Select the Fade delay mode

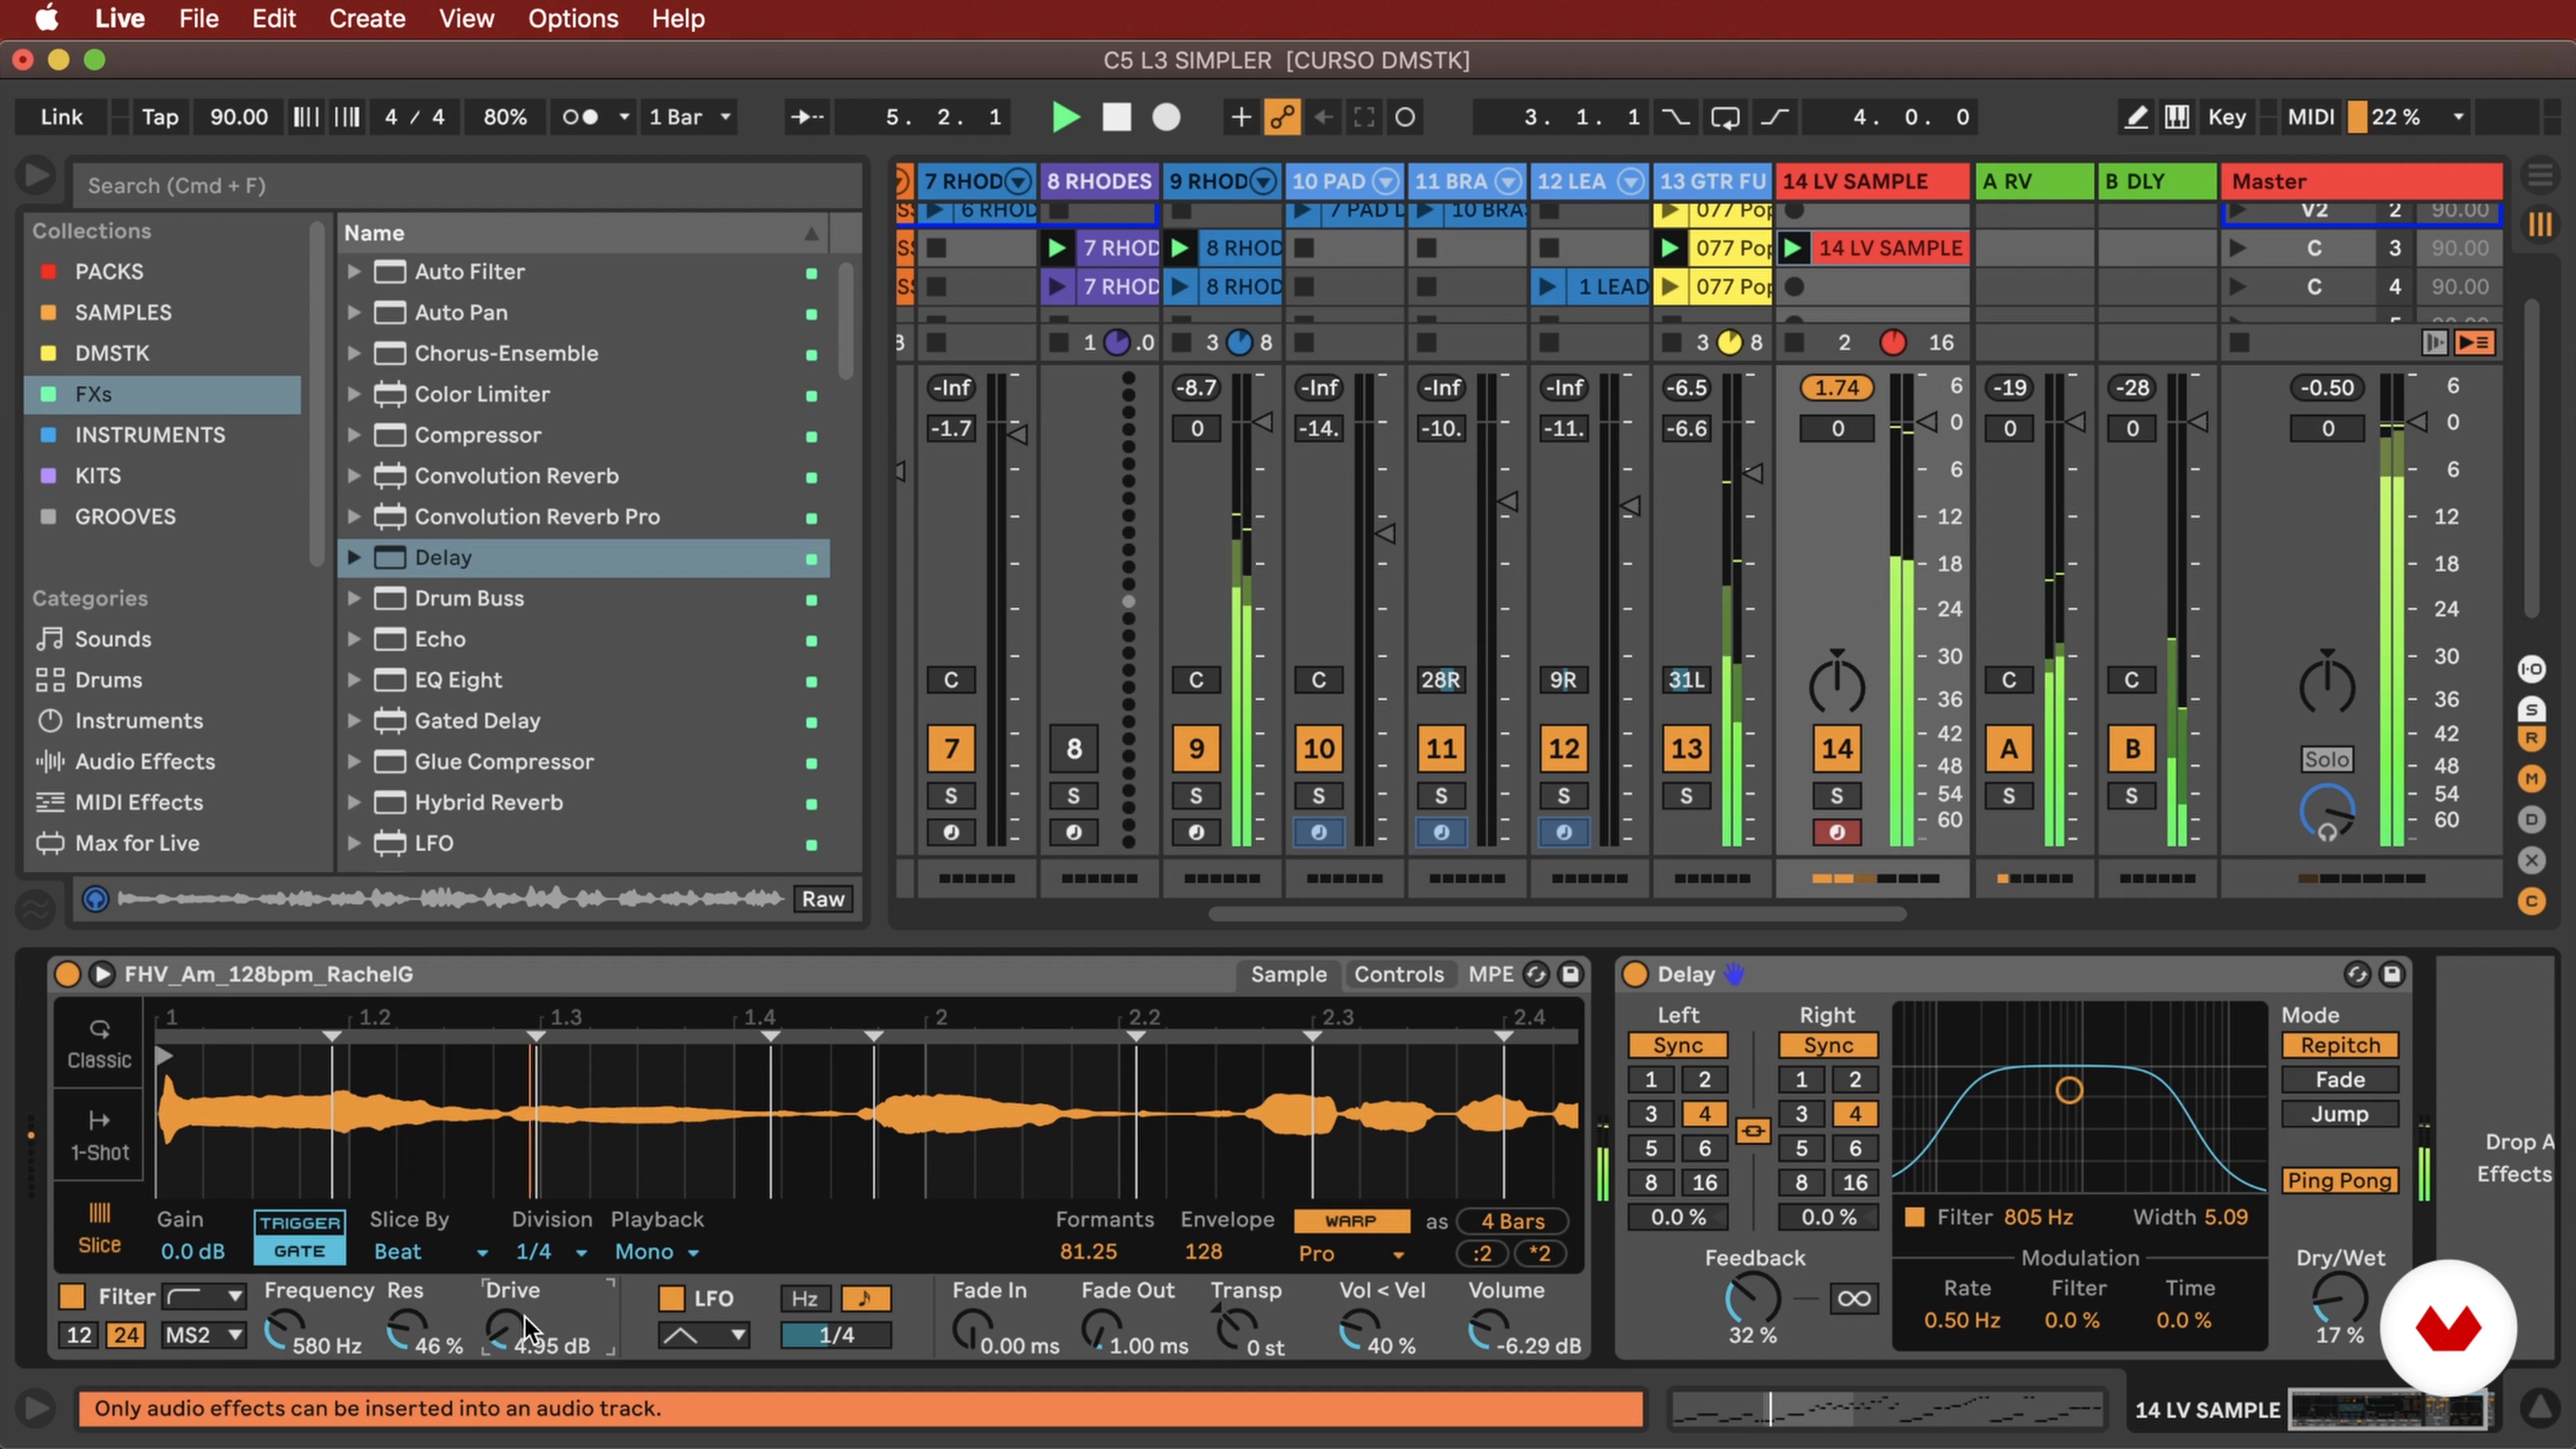pos(2339,1080)
